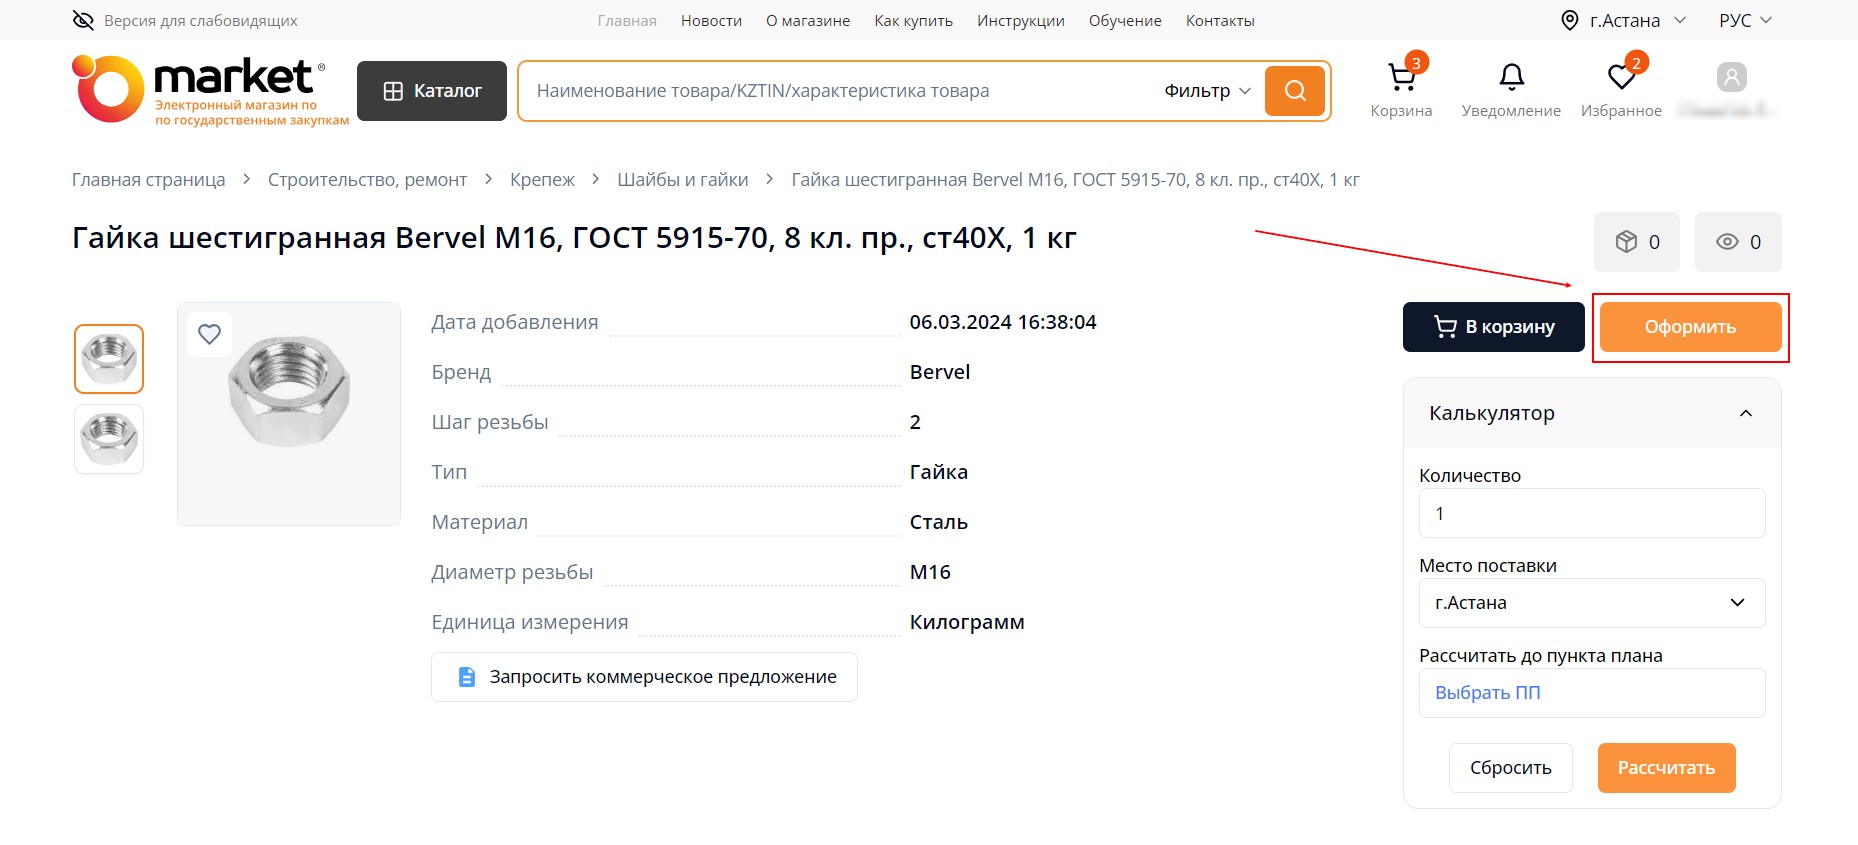Open the Новости menu item
This screenshot has width=1858, height=845.
click(711, 20)
